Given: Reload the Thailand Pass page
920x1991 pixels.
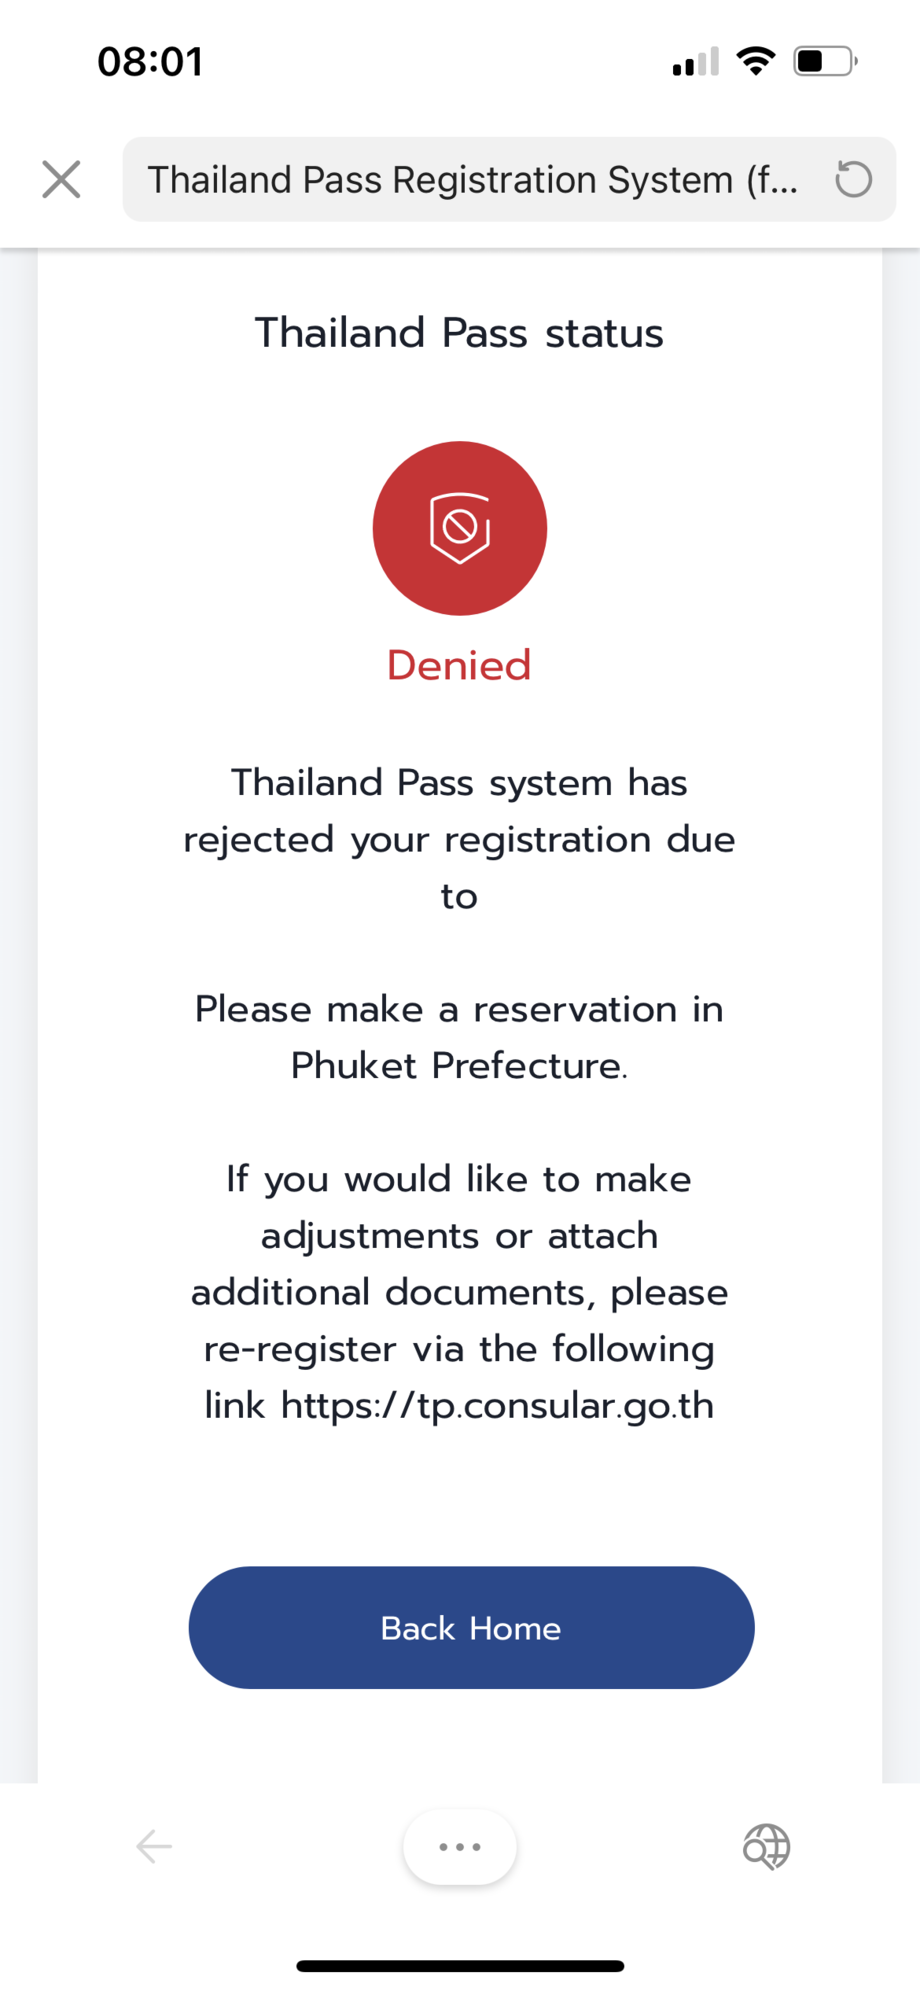Looking at the screenshot, I should click(x=853, y=180).
